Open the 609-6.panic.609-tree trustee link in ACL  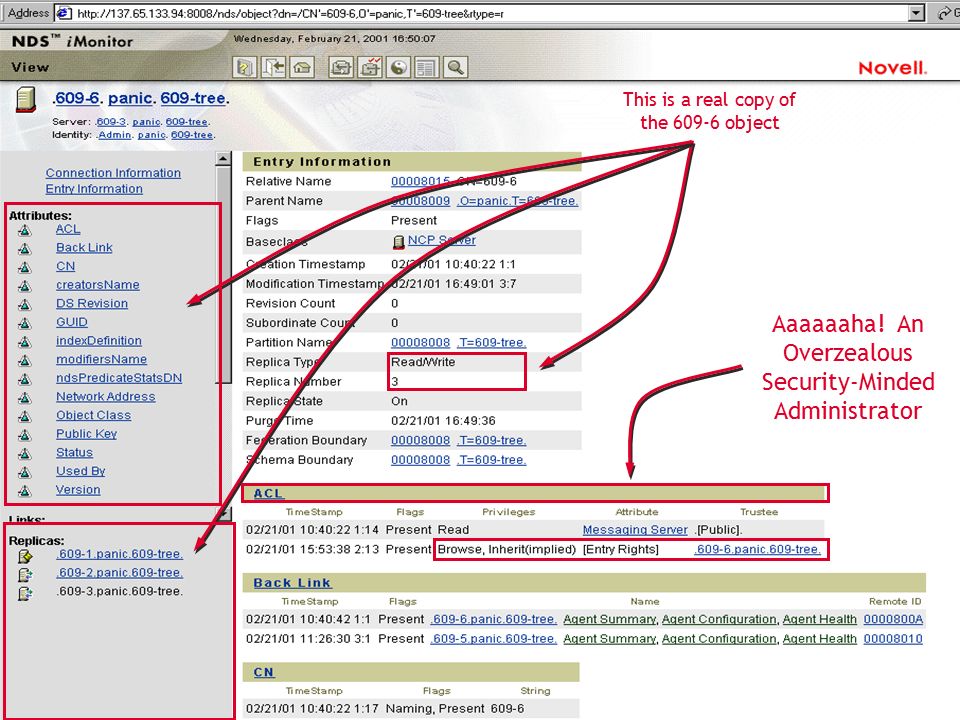point(757,549)
